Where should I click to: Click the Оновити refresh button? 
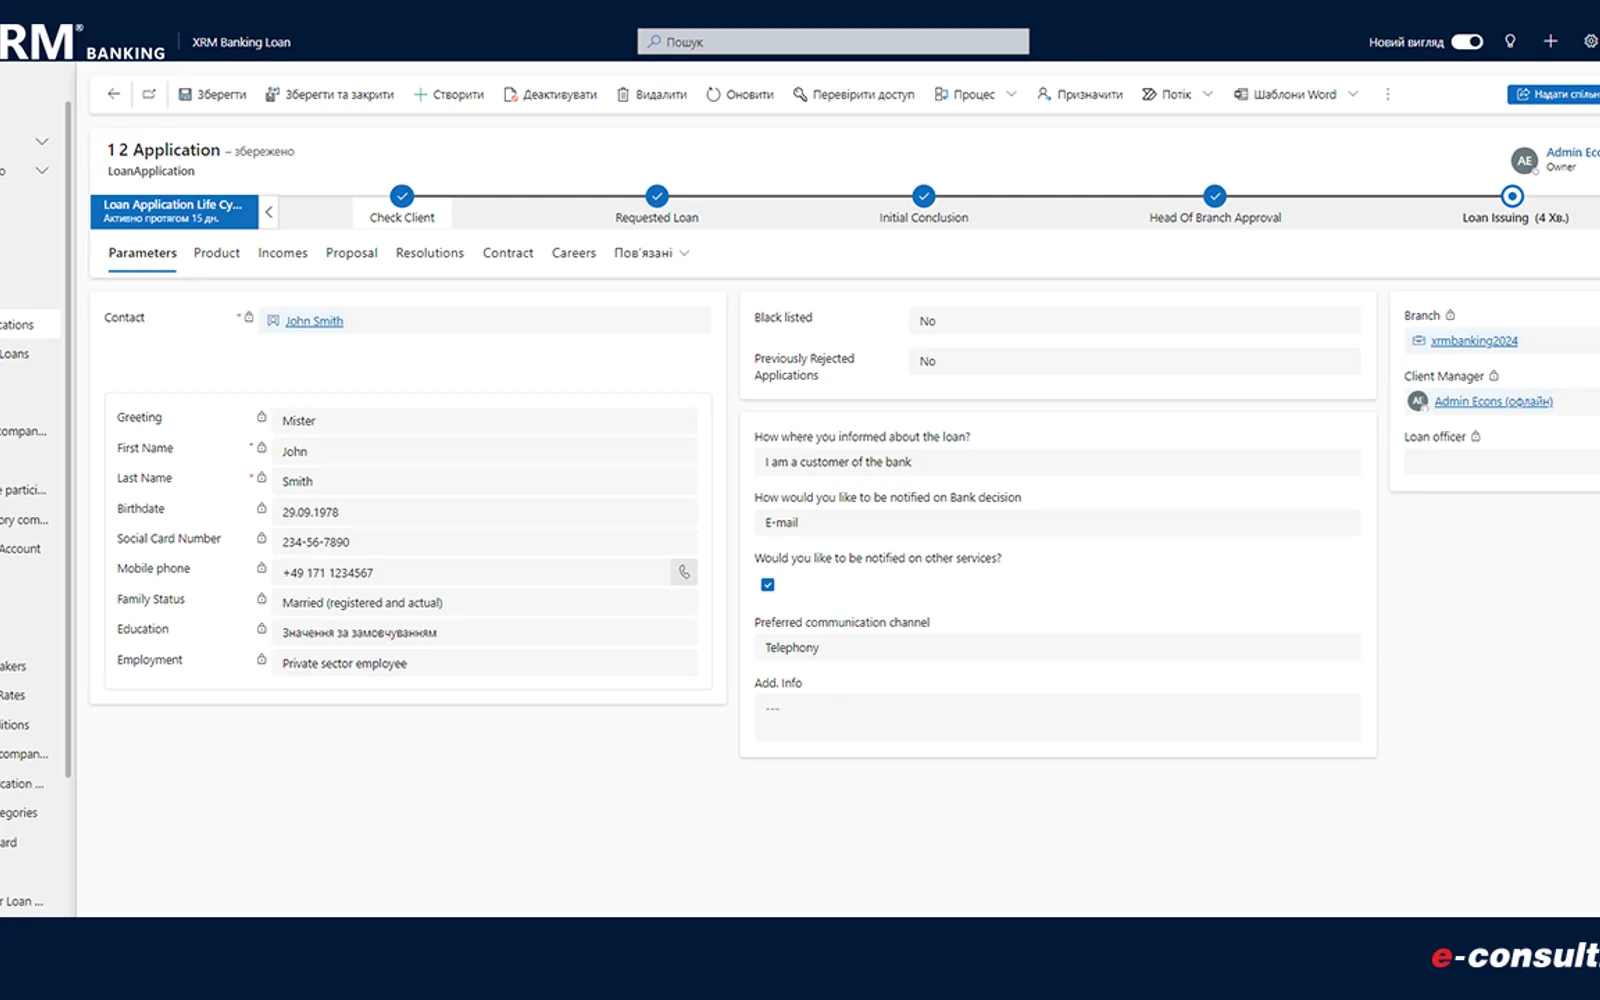click(x=740, y=94)
